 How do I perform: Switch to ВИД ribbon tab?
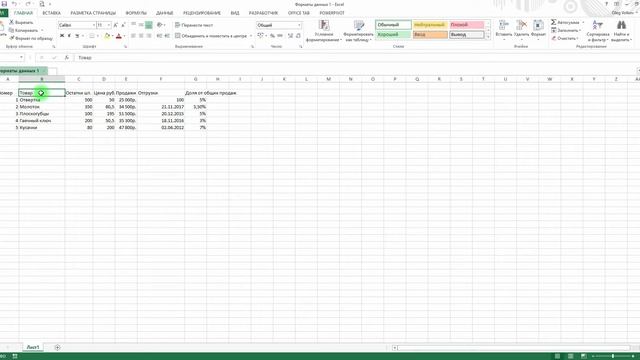pyautogui.click(x=235, y=13)
